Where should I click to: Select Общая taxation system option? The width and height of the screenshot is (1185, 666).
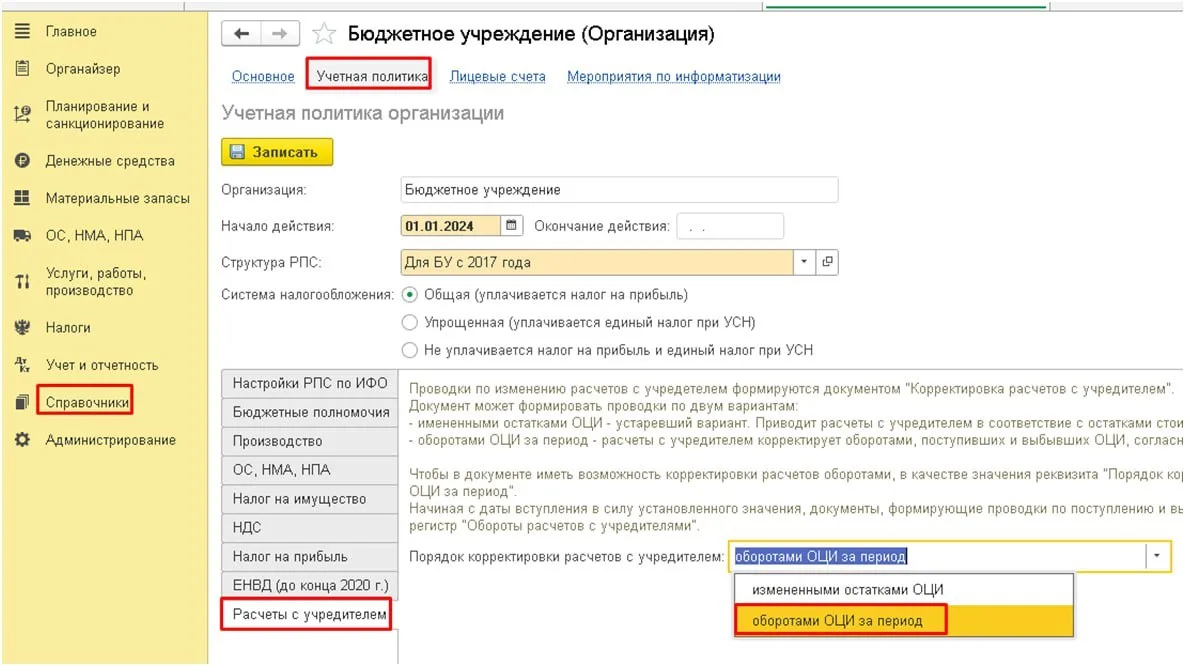pyautogui.click(x=410, y=294)
